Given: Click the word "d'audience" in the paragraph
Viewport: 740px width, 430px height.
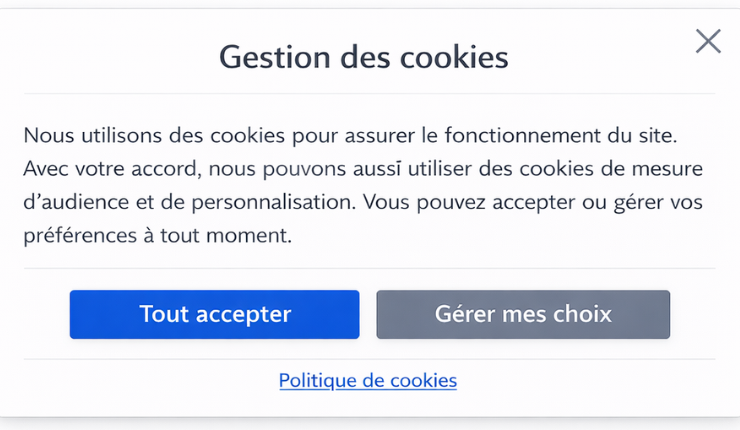Looking at the screenshot, I should coord(71,202).
